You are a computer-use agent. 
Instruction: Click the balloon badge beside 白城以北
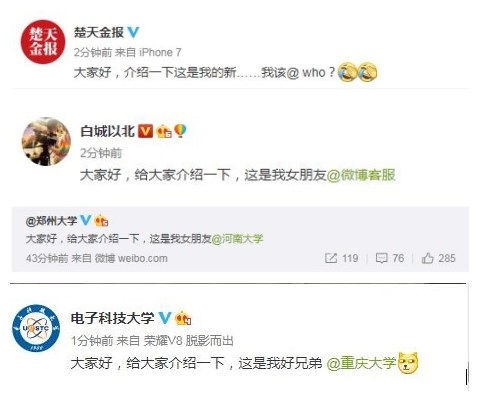[x=180, y=131]
